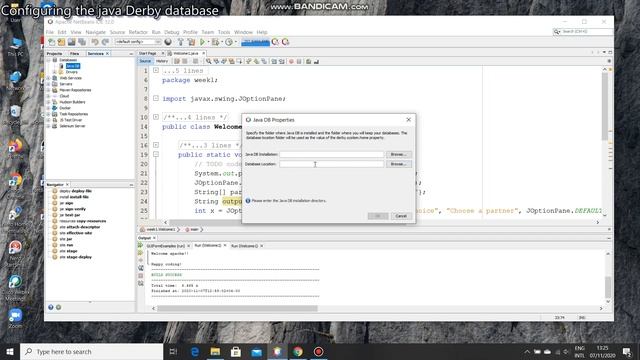Click the globe browser icon in toolbar

pyautogui.click(x=168, y=42)
